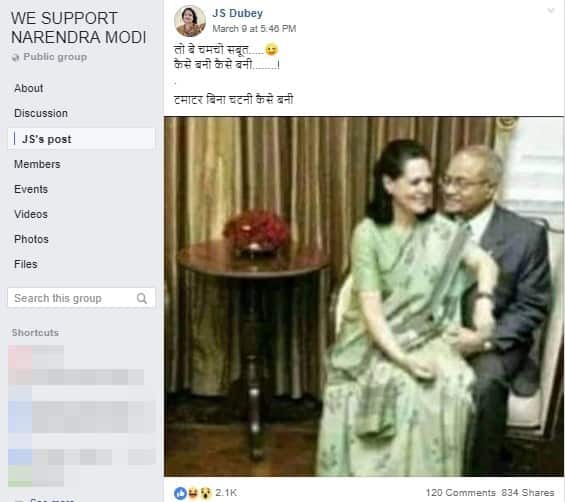Screen dimensions: 565x502
Task: Open the Events page
Action: [31, 189]
